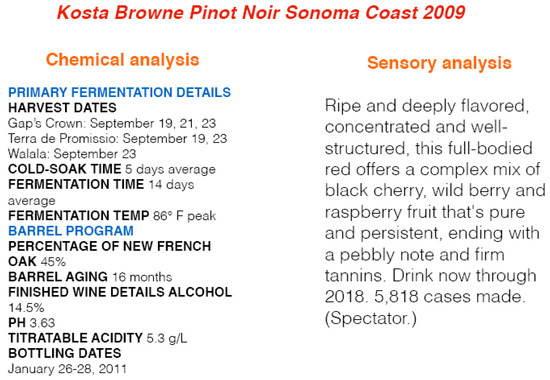Screen dimensions: 550x380
Task: Click the Harvest Dates label
Action: pos(62,108)
